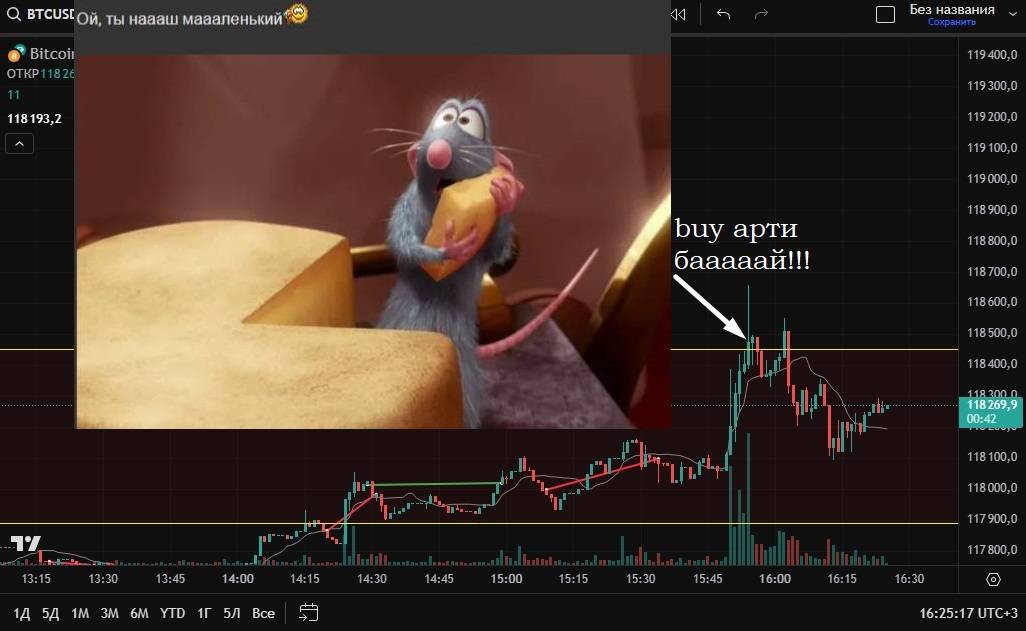The width and height of the screenshot is (1026, 631).
Task: Redo the chart action
Action: tap(761, 14)
